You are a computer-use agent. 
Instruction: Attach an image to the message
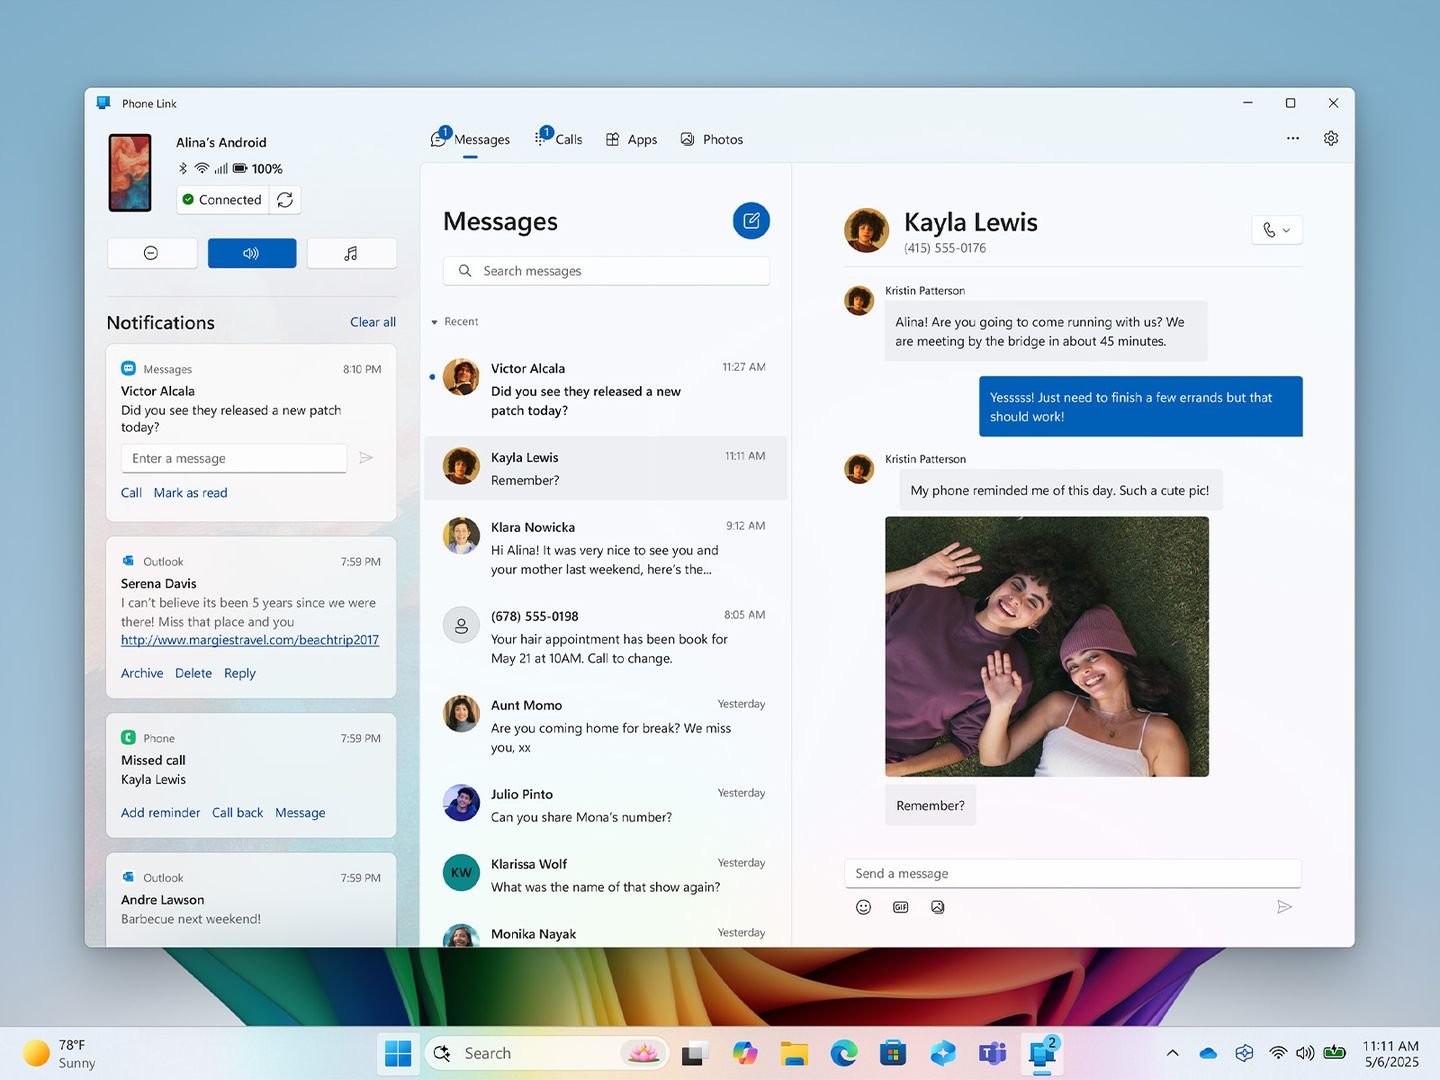[938, 907]
